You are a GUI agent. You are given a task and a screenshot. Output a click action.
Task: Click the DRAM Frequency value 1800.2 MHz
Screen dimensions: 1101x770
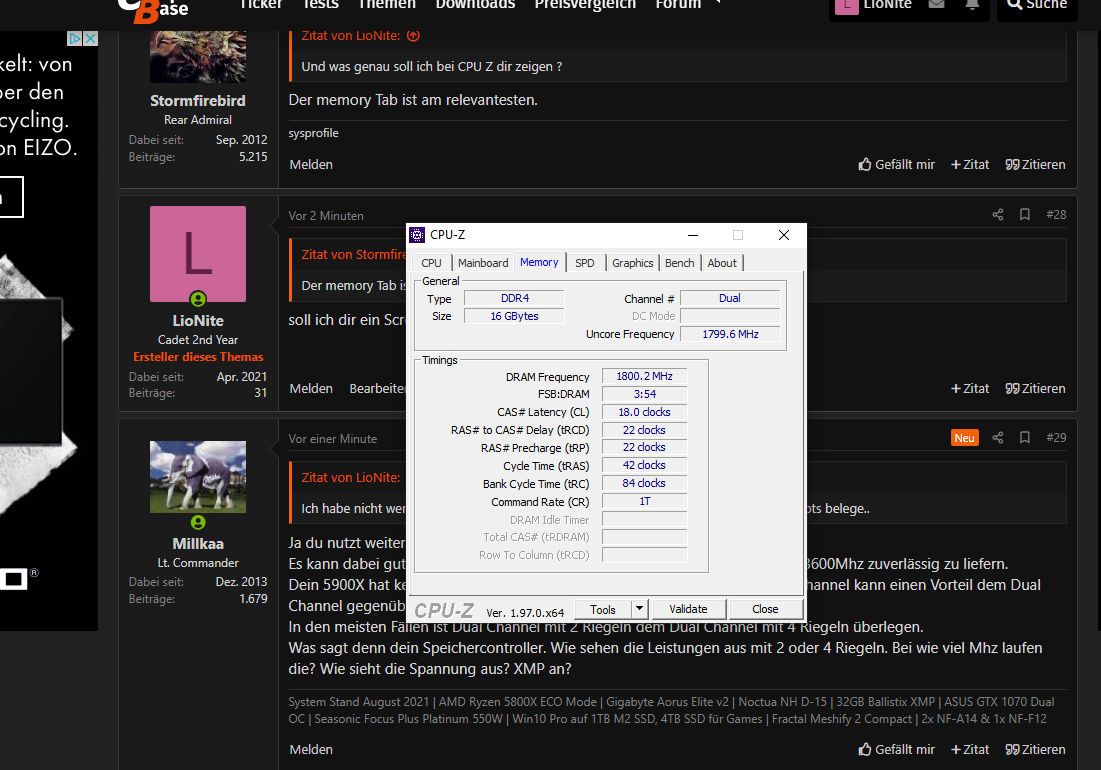(x=644, y=376)
